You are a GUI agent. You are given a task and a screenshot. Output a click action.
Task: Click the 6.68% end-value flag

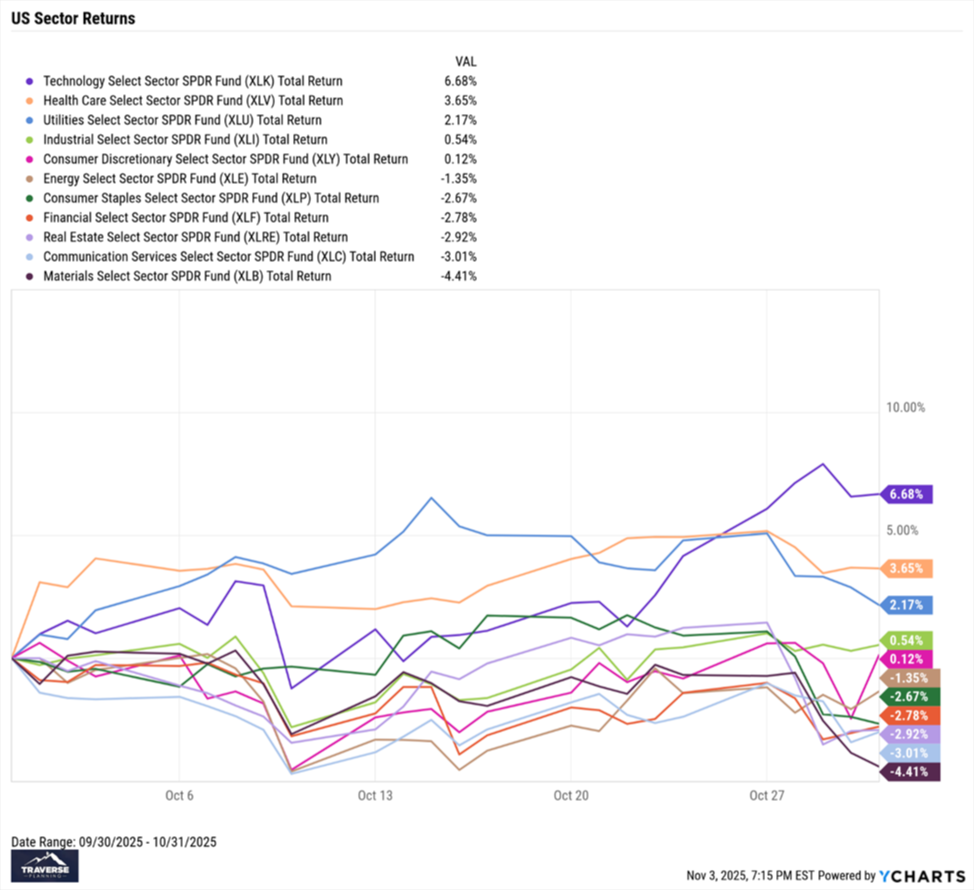[x=907, y=494]
